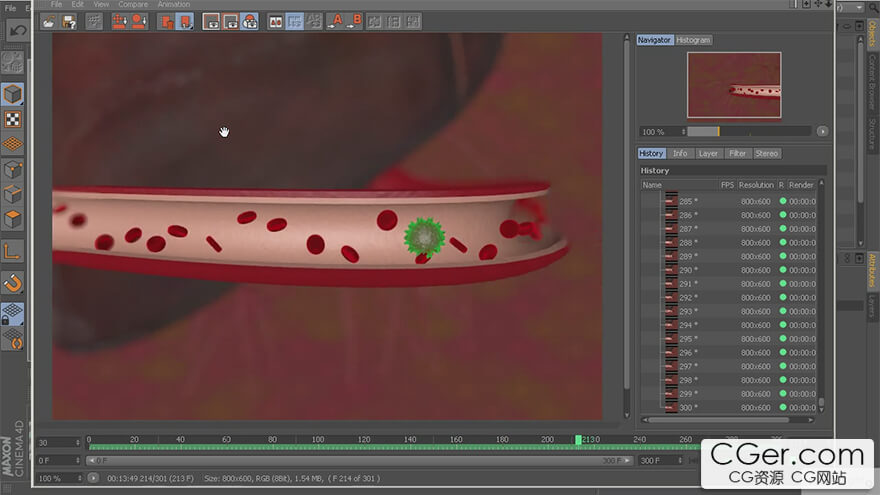Switch to the Filter tab
This screenshot has height=495, width=880.
737,153
